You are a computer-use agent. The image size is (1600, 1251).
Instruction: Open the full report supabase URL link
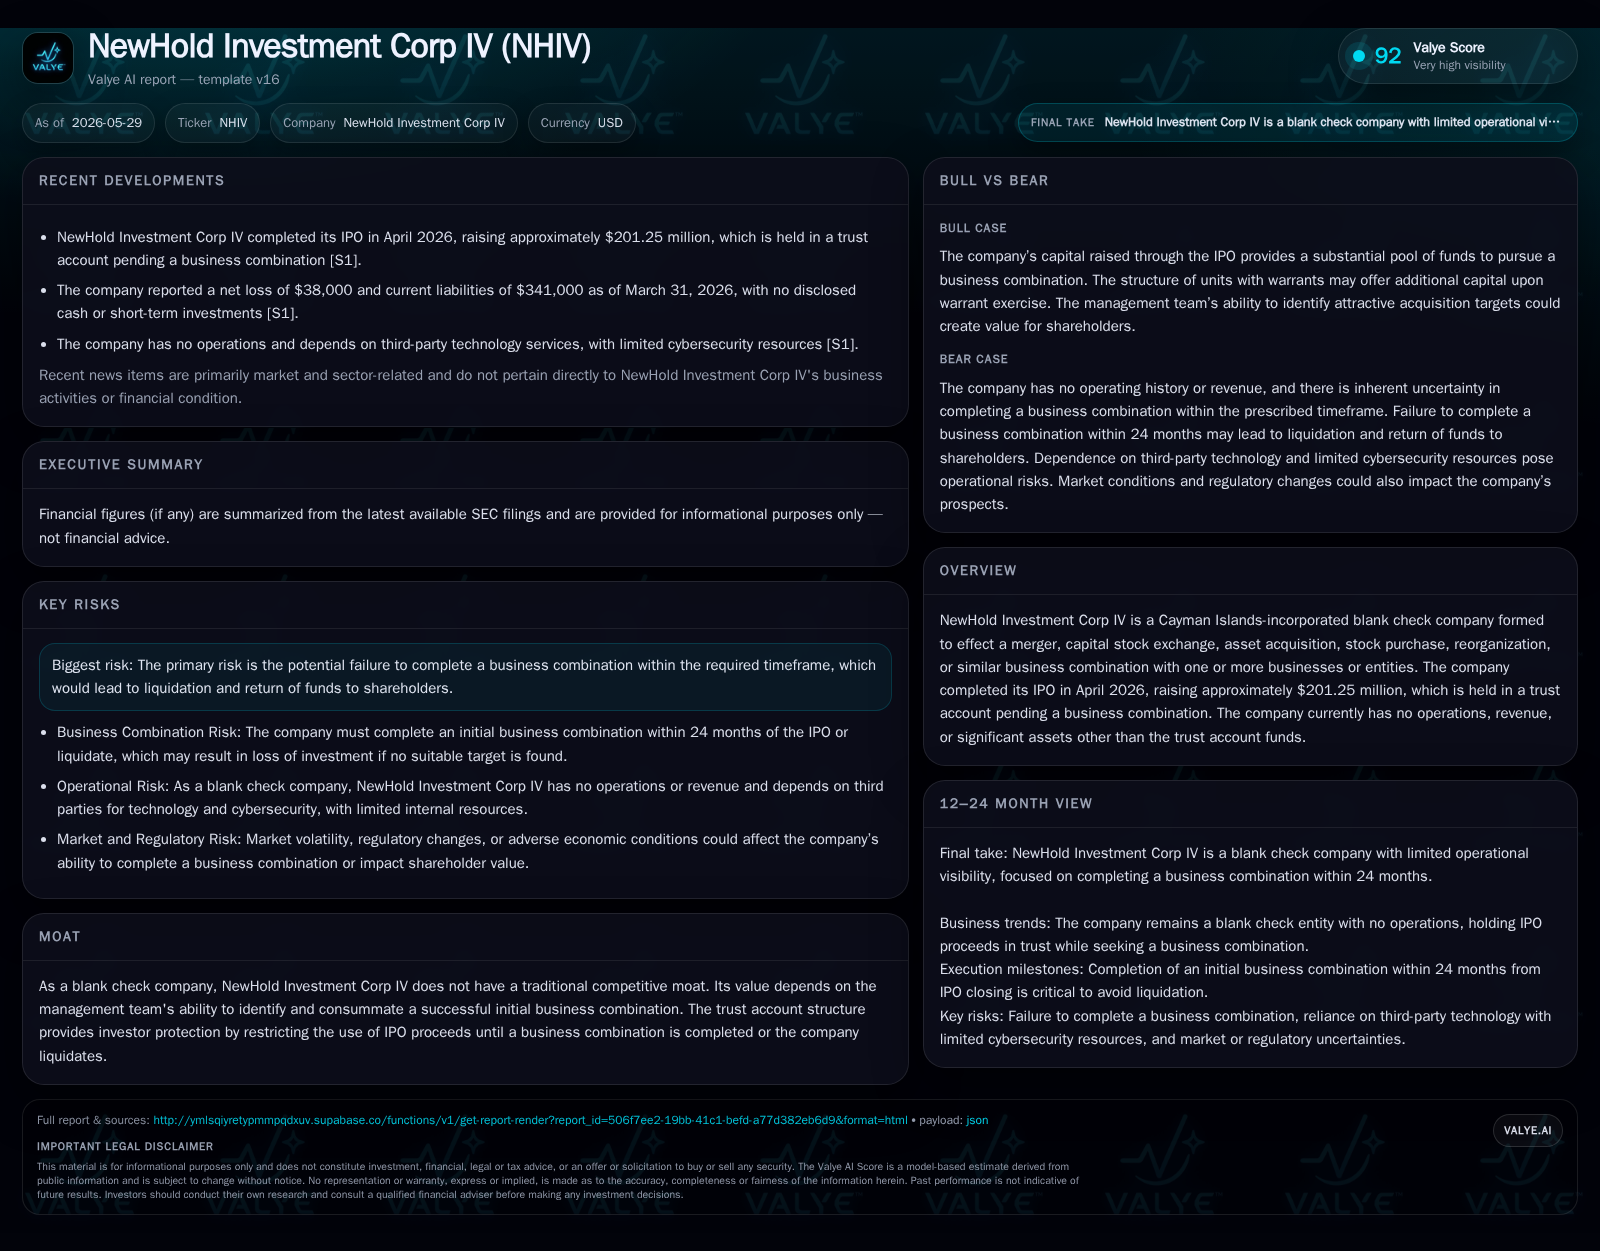(530, 1120)
